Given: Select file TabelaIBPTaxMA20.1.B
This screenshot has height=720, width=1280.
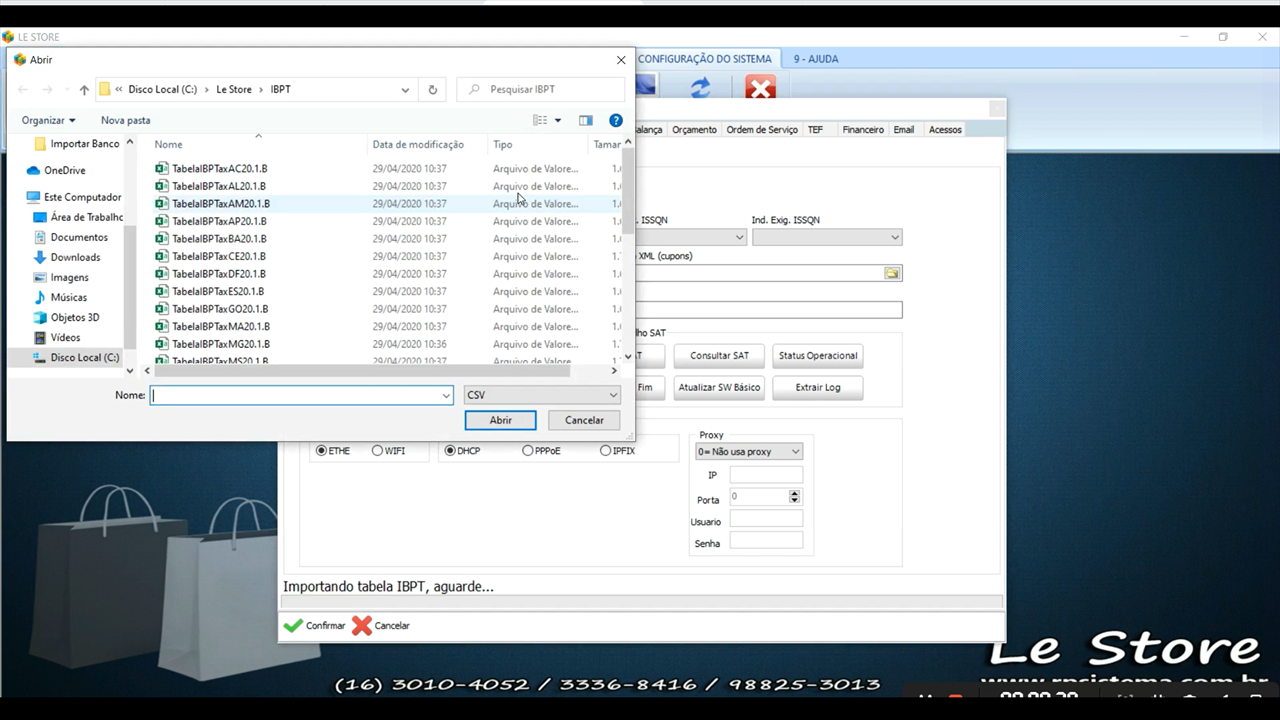Looking at the screenshot, I should [220, 326].
